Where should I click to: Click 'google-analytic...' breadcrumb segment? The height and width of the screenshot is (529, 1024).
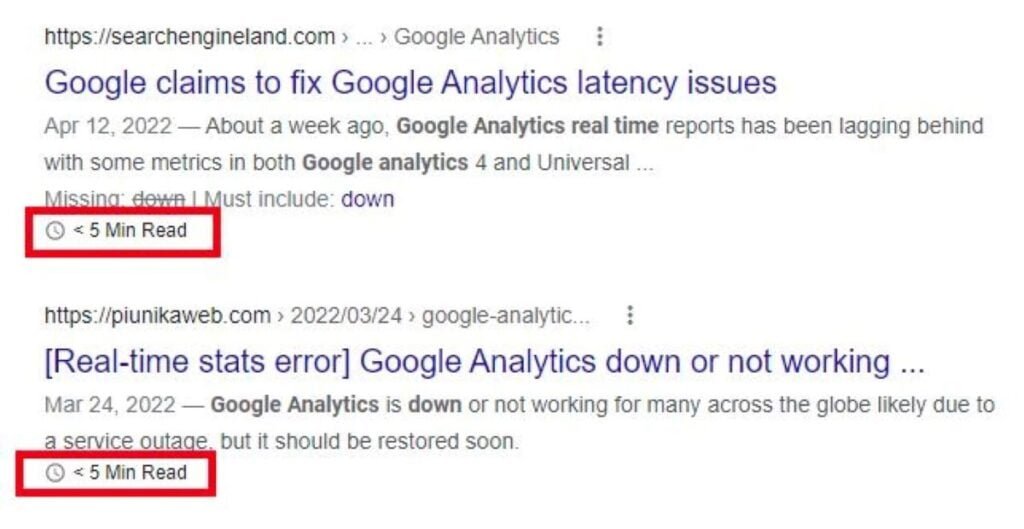505,316
